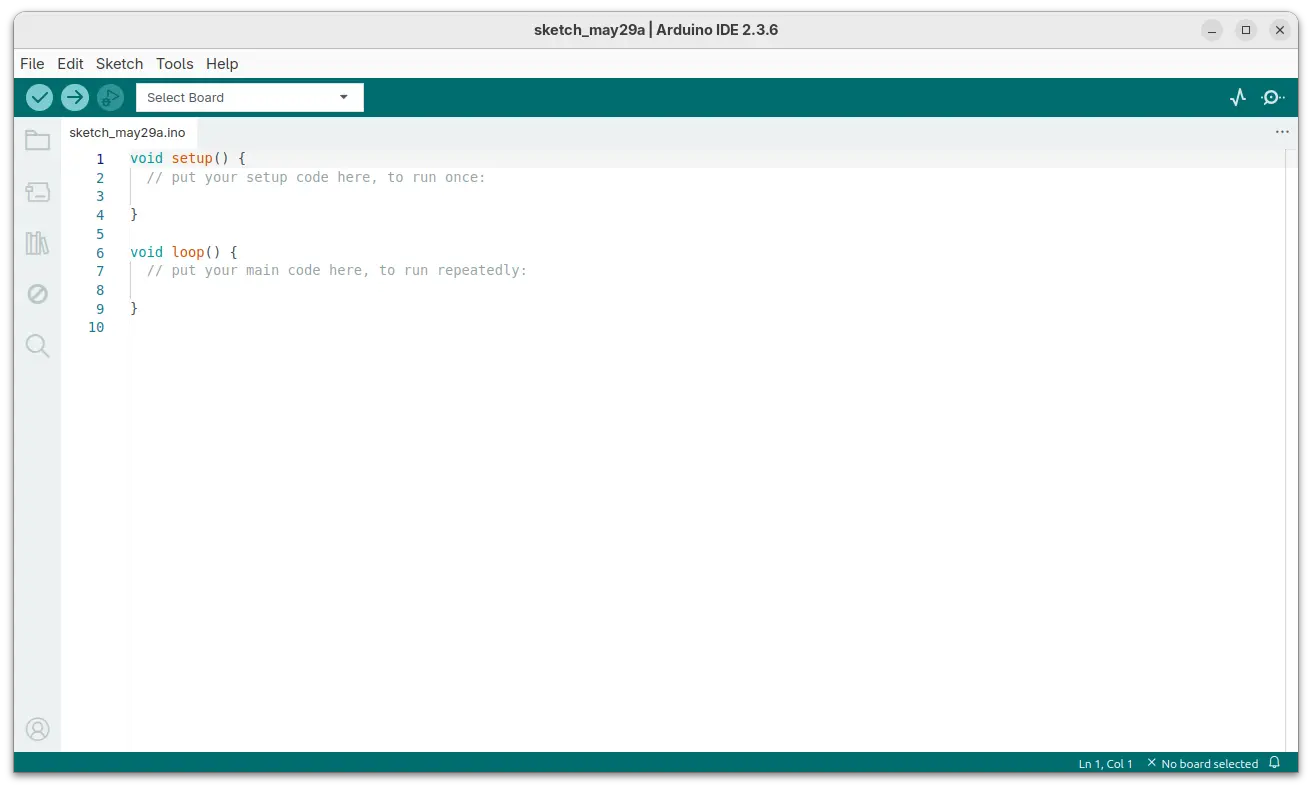Screen dimensions: 1312x789
Task: Click the Ln 1, Col 1 status
Action: click(x=1105, y=764)
